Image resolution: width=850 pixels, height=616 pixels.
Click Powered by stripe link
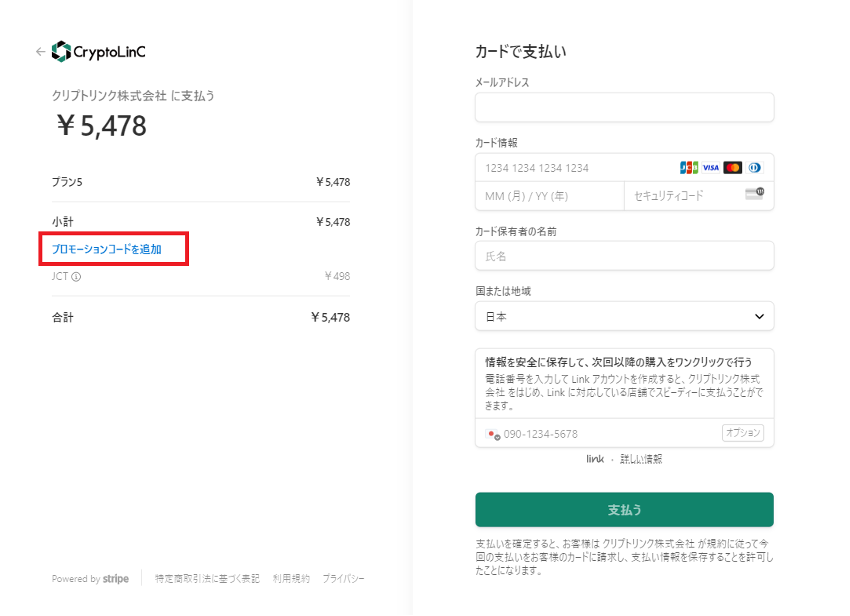click(x=91, y=579)
